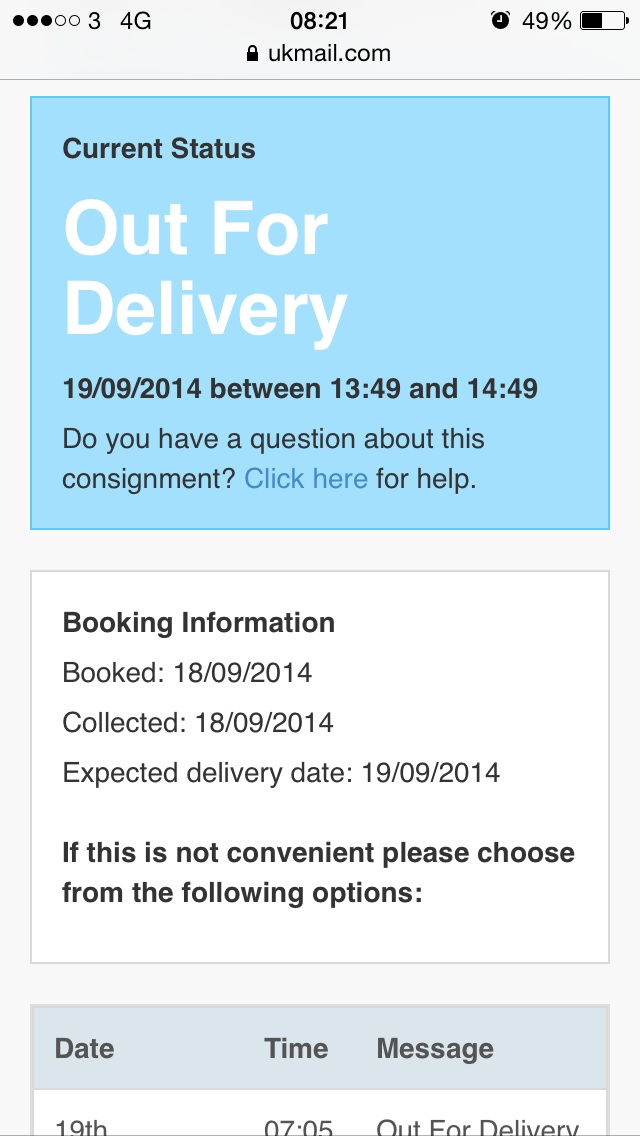
Task: Tap the Message column header
Action: pyautogui.click(x=435, y=1048)
